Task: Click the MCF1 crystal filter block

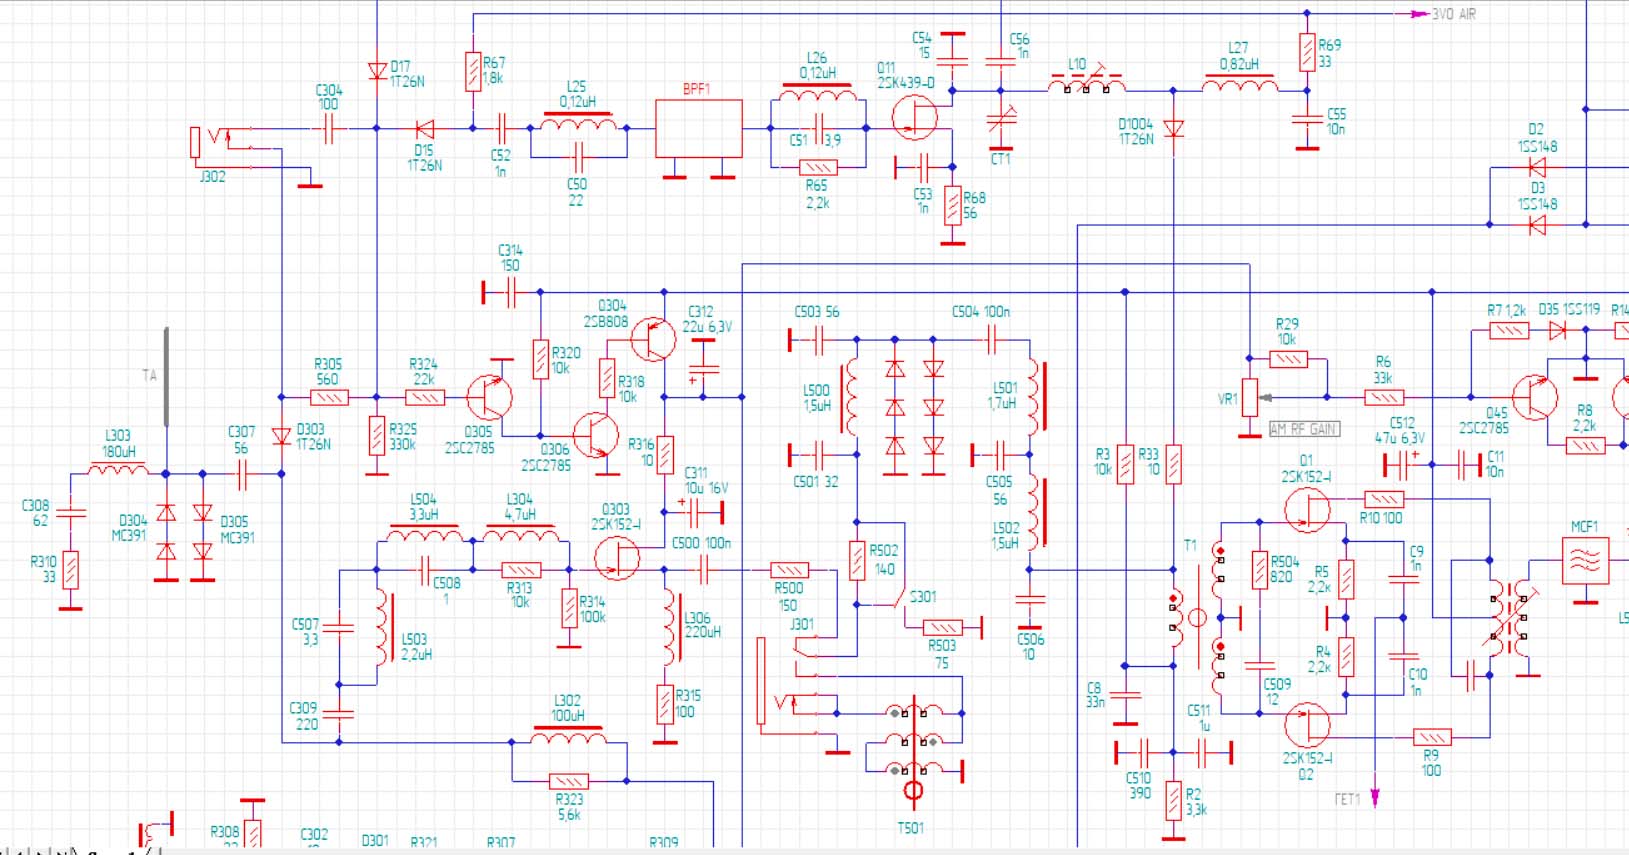Action: (x=1585, y=561)
